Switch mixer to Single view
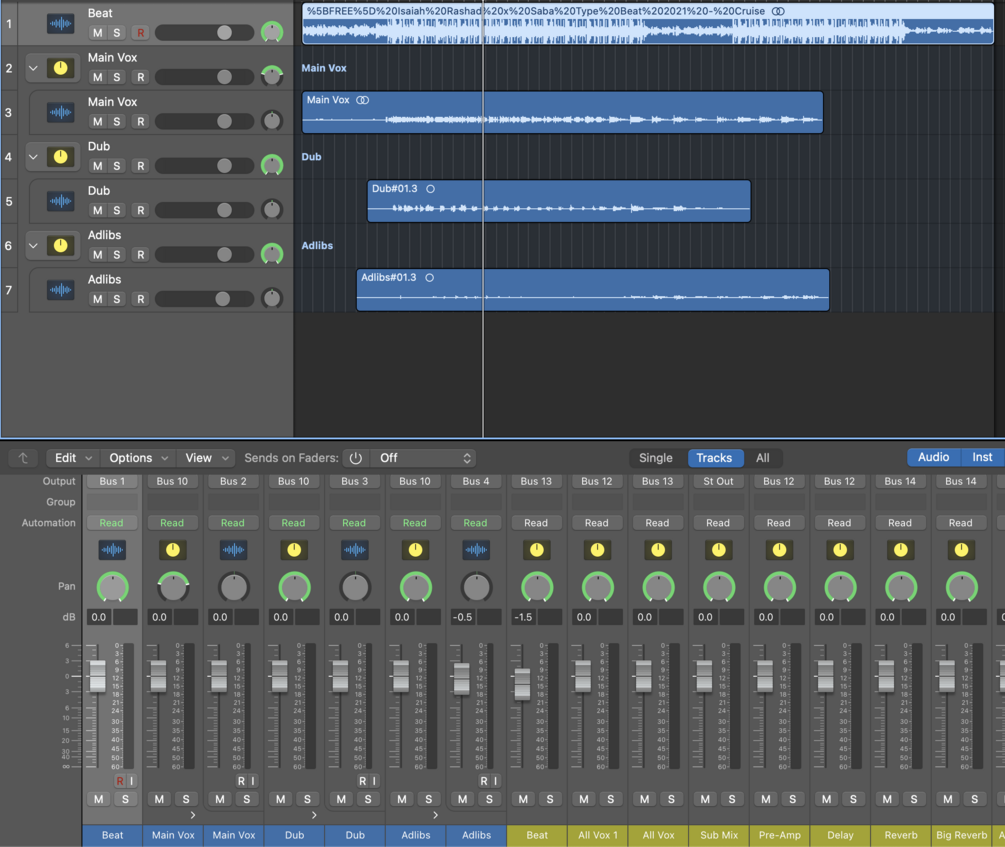The height and width of the screenshot is (847, 1005). (x=656, y=458)
